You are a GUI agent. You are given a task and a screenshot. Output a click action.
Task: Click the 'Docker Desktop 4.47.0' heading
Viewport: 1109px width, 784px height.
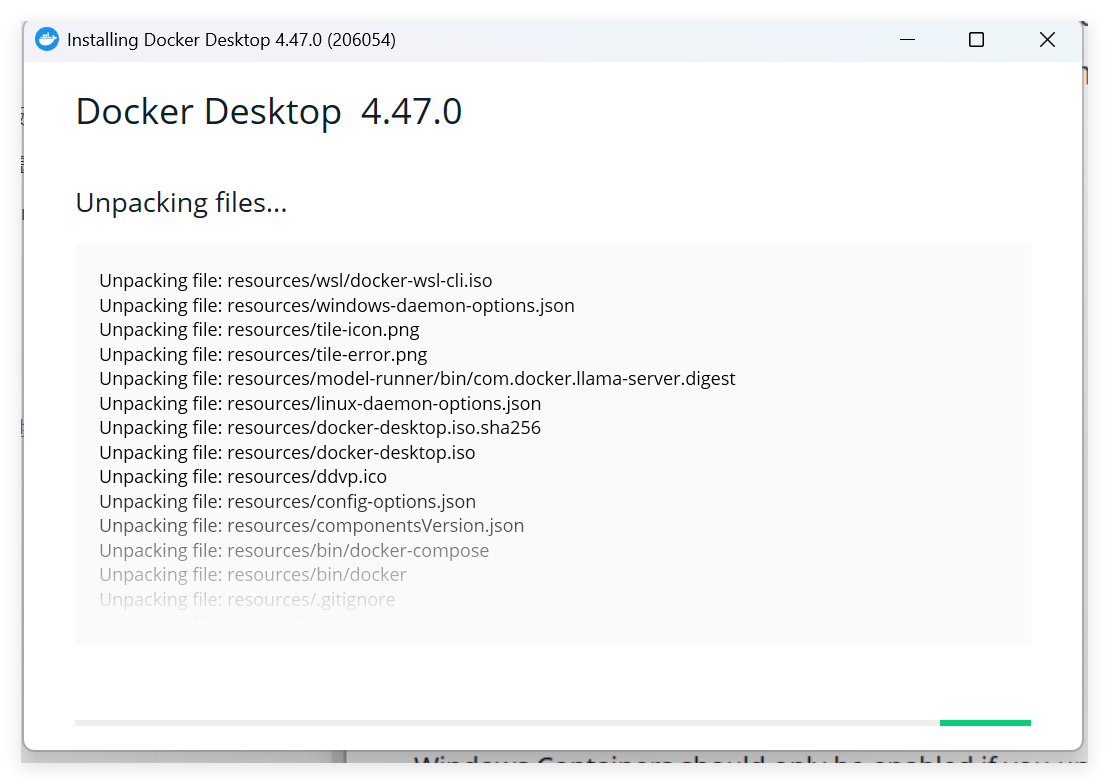click(x=269, y=112)
